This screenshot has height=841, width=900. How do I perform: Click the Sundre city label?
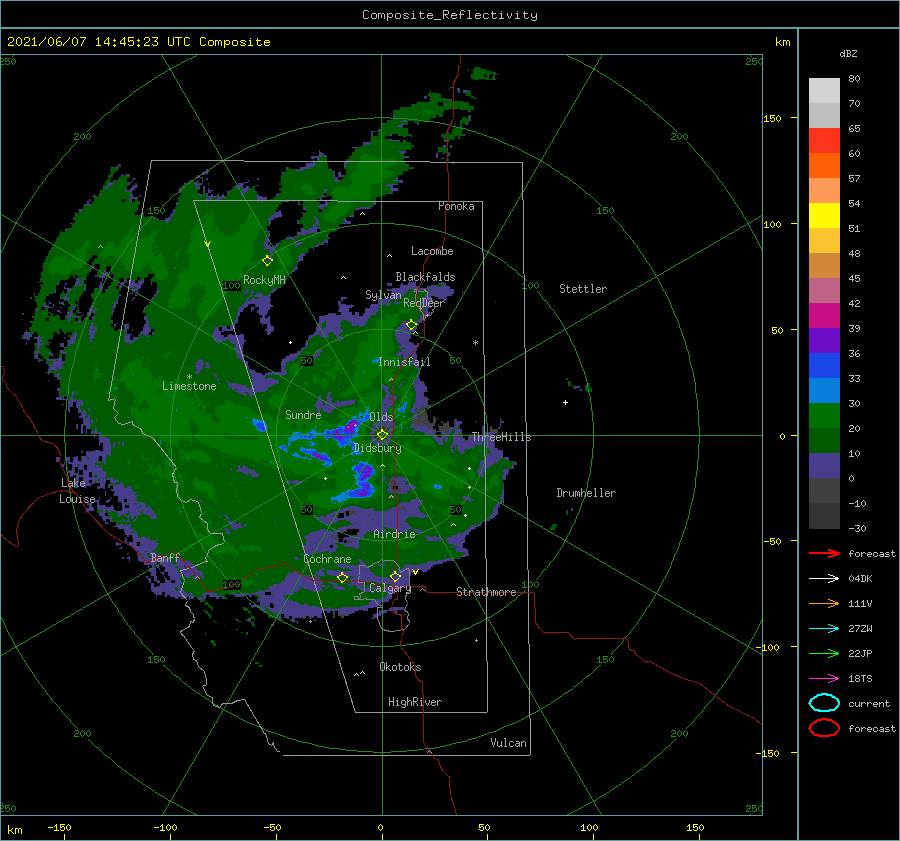(x=303, y=414)
